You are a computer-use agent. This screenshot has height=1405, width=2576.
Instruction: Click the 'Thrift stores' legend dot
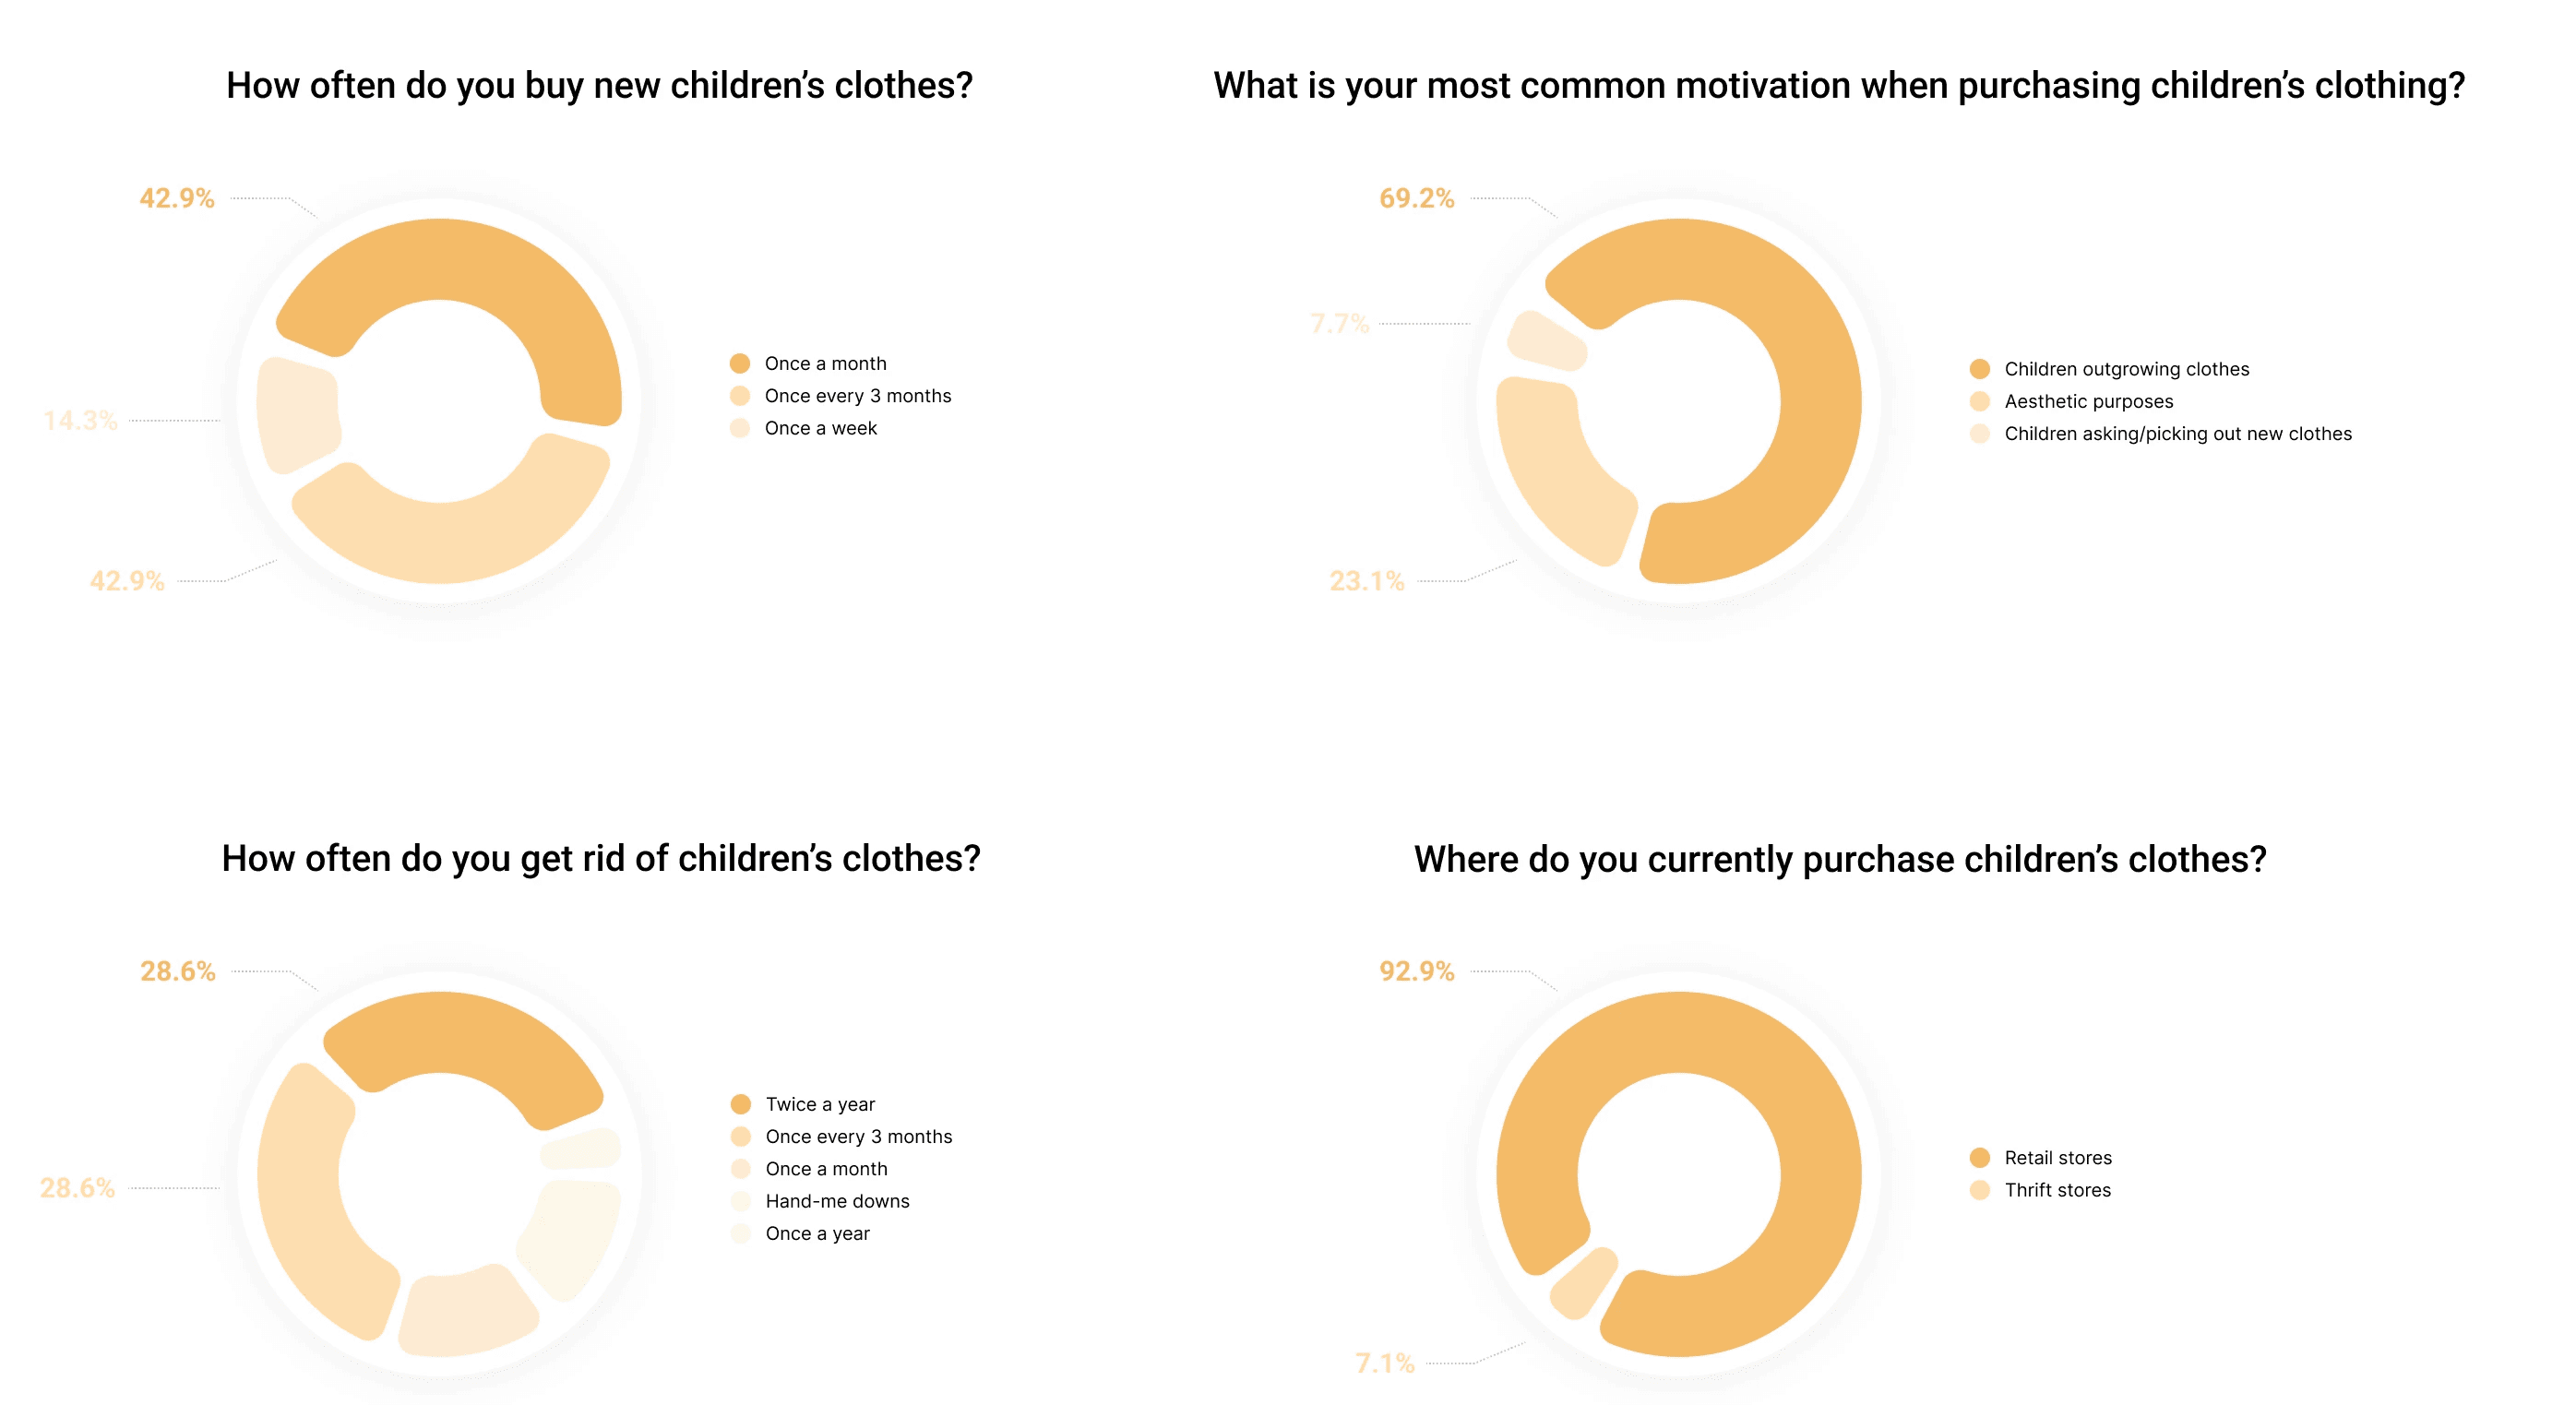click(1979, 1190)
